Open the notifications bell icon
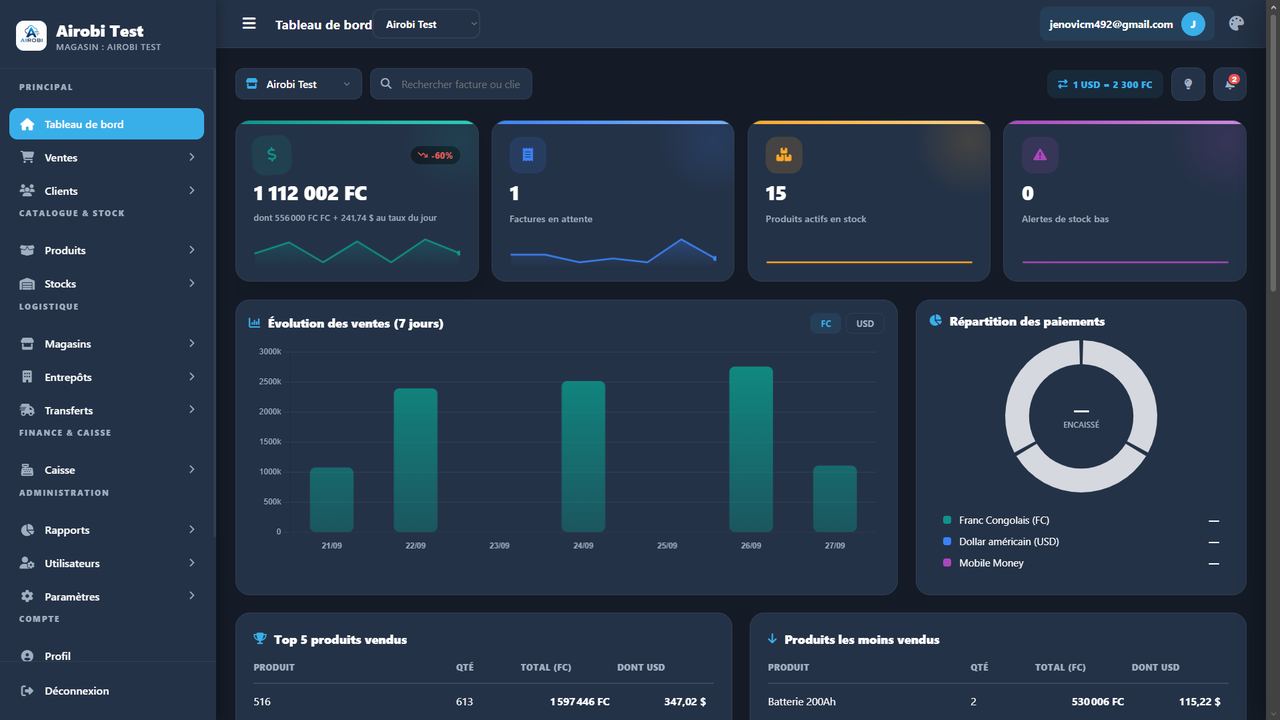 (x=1230, y=84)
